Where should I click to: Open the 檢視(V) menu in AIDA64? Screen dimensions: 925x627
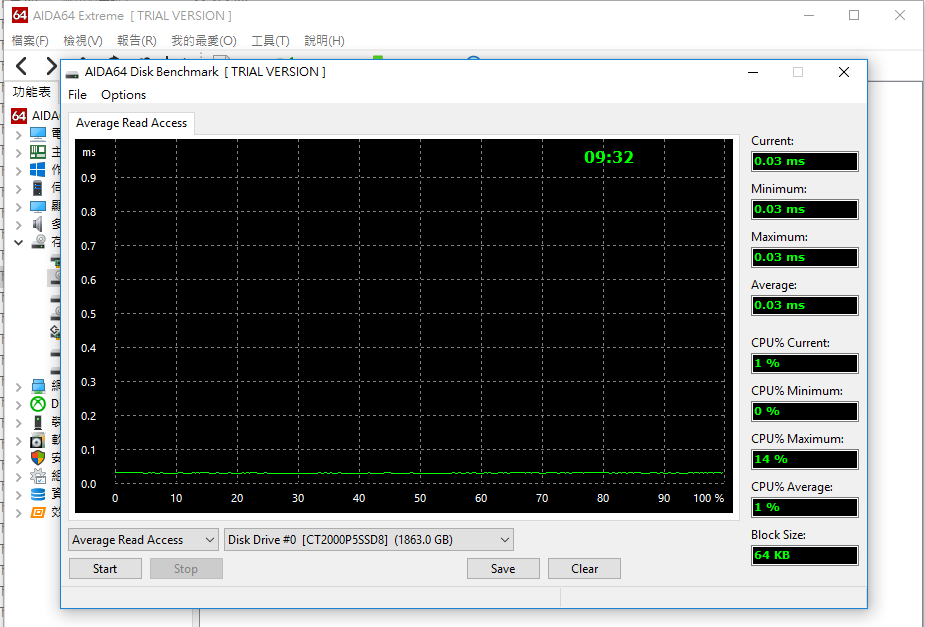coord(83,41)
